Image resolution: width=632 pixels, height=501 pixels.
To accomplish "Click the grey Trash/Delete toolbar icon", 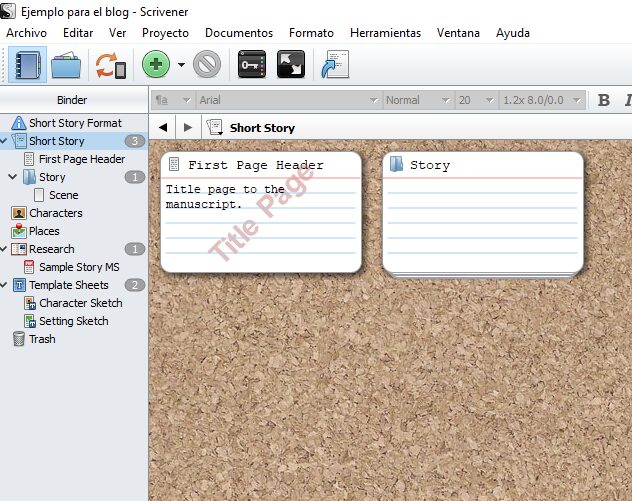I will [207, 64].
